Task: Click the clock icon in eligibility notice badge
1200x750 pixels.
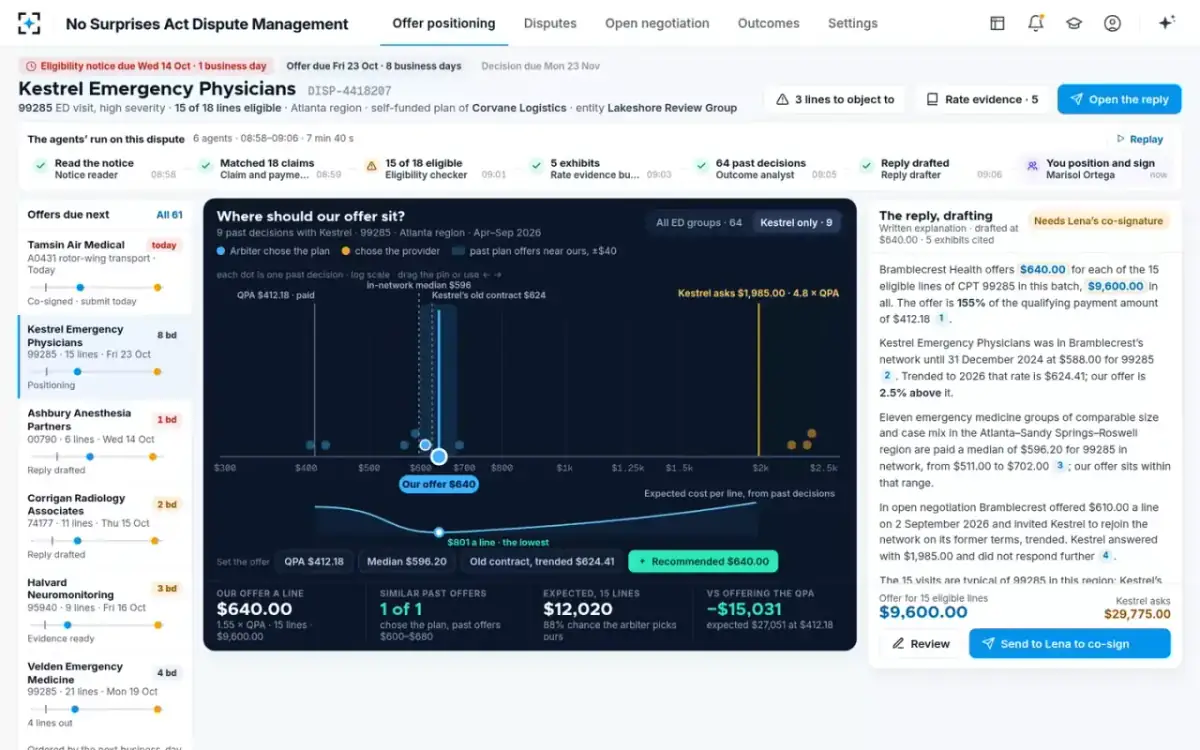Action: (30, 66)
